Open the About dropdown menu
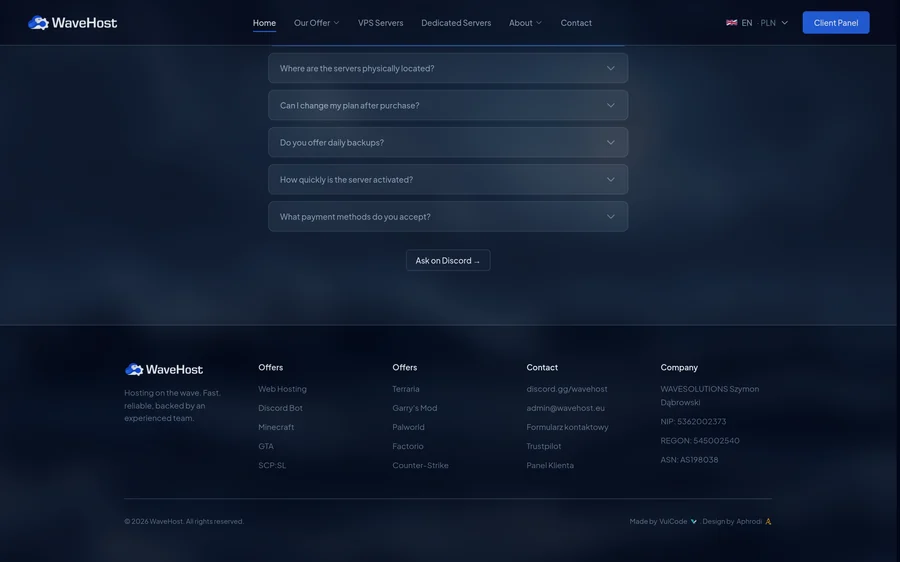Image resolution: width=900 pixels, height=562 pixels. 525,23
